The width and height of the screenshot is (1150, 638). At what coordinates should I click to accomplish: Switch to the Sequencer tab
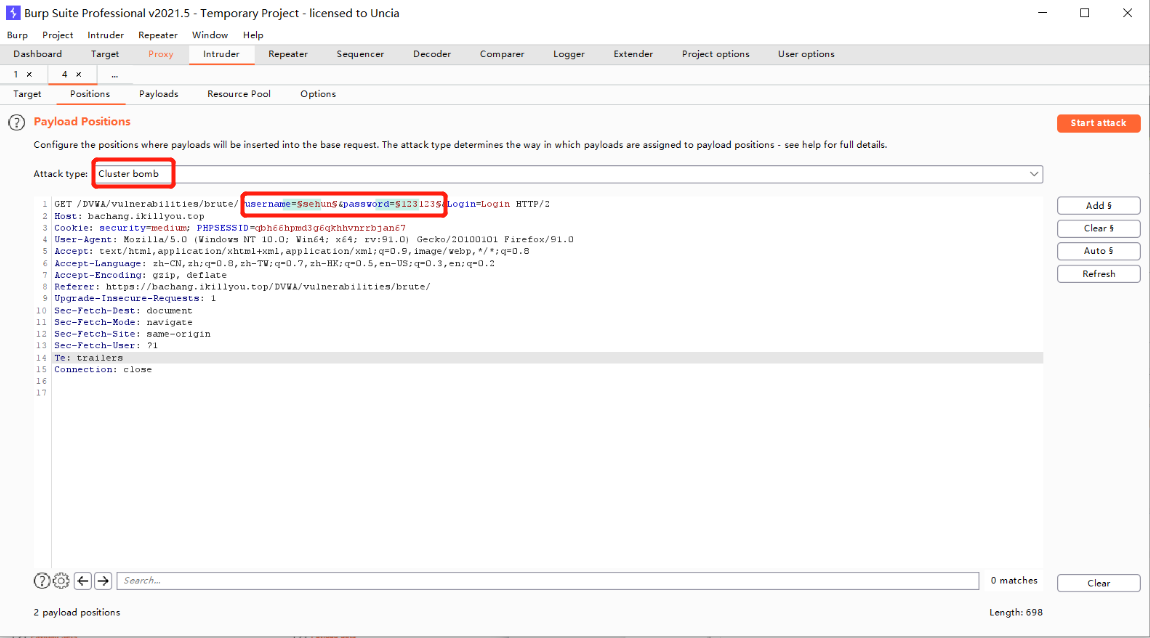click(360, 54)
